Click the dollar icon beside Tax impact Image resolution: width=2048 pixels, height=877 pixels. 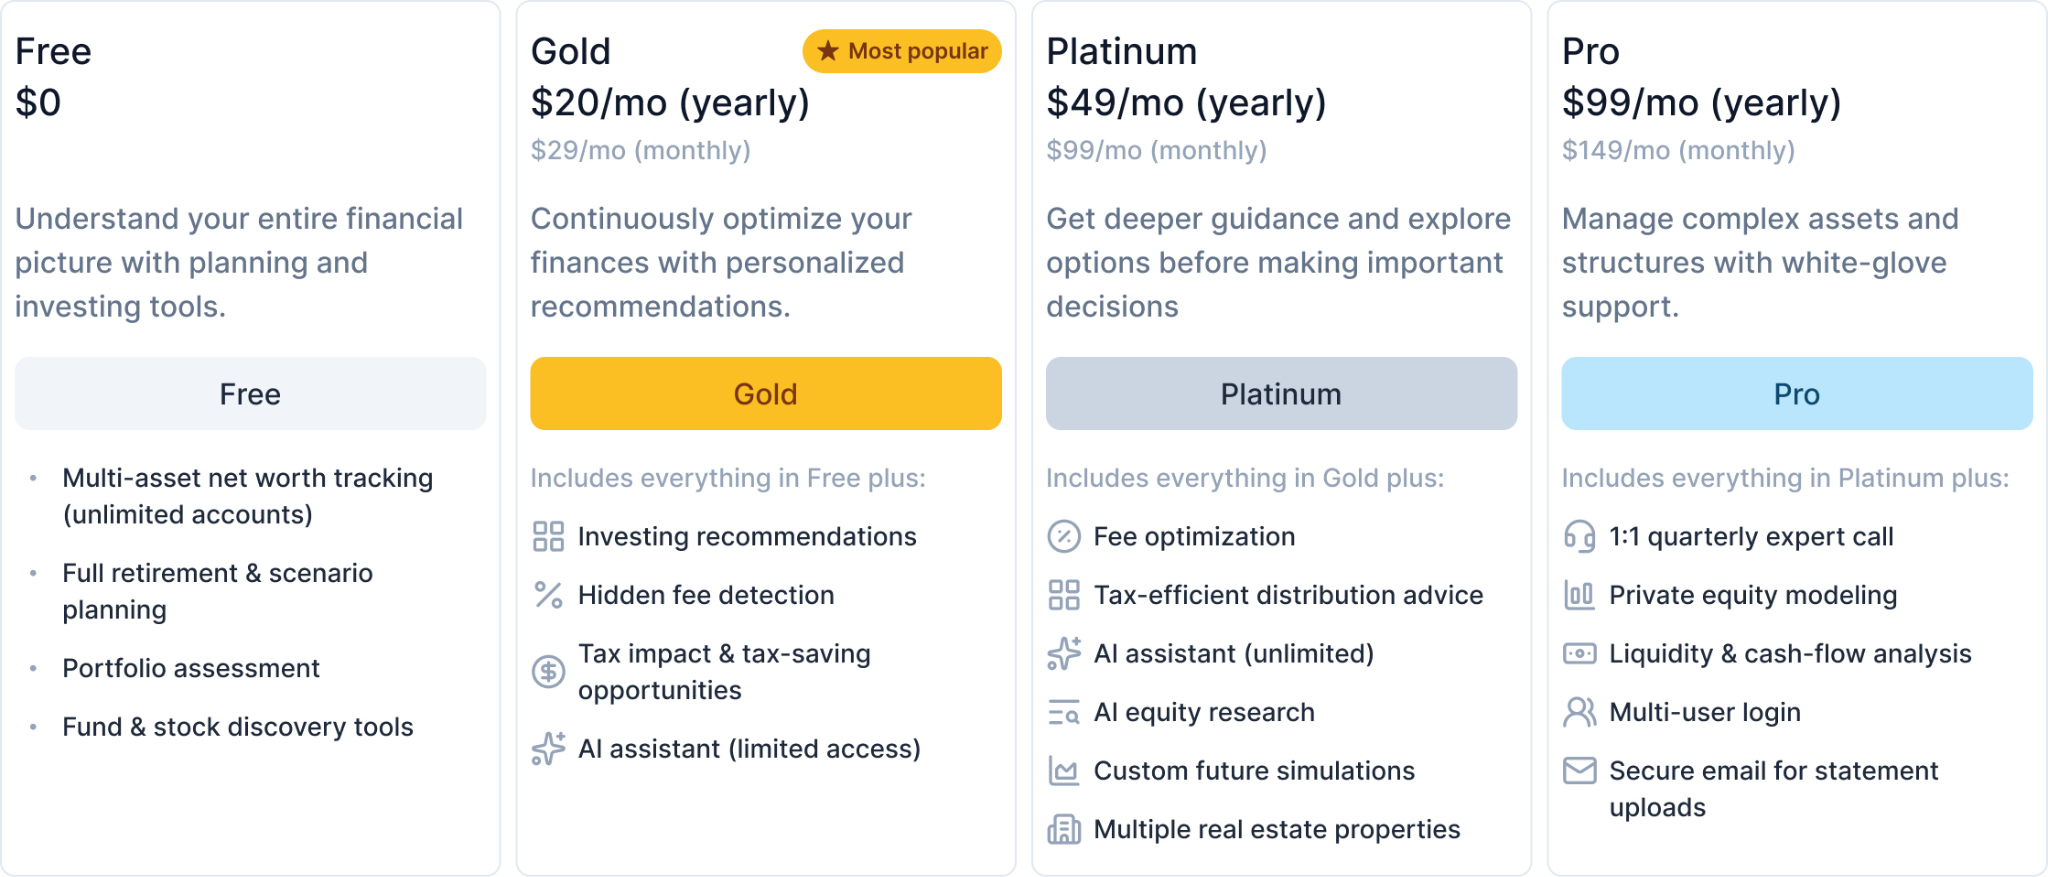pyautogui.click(x=548, y=671)
